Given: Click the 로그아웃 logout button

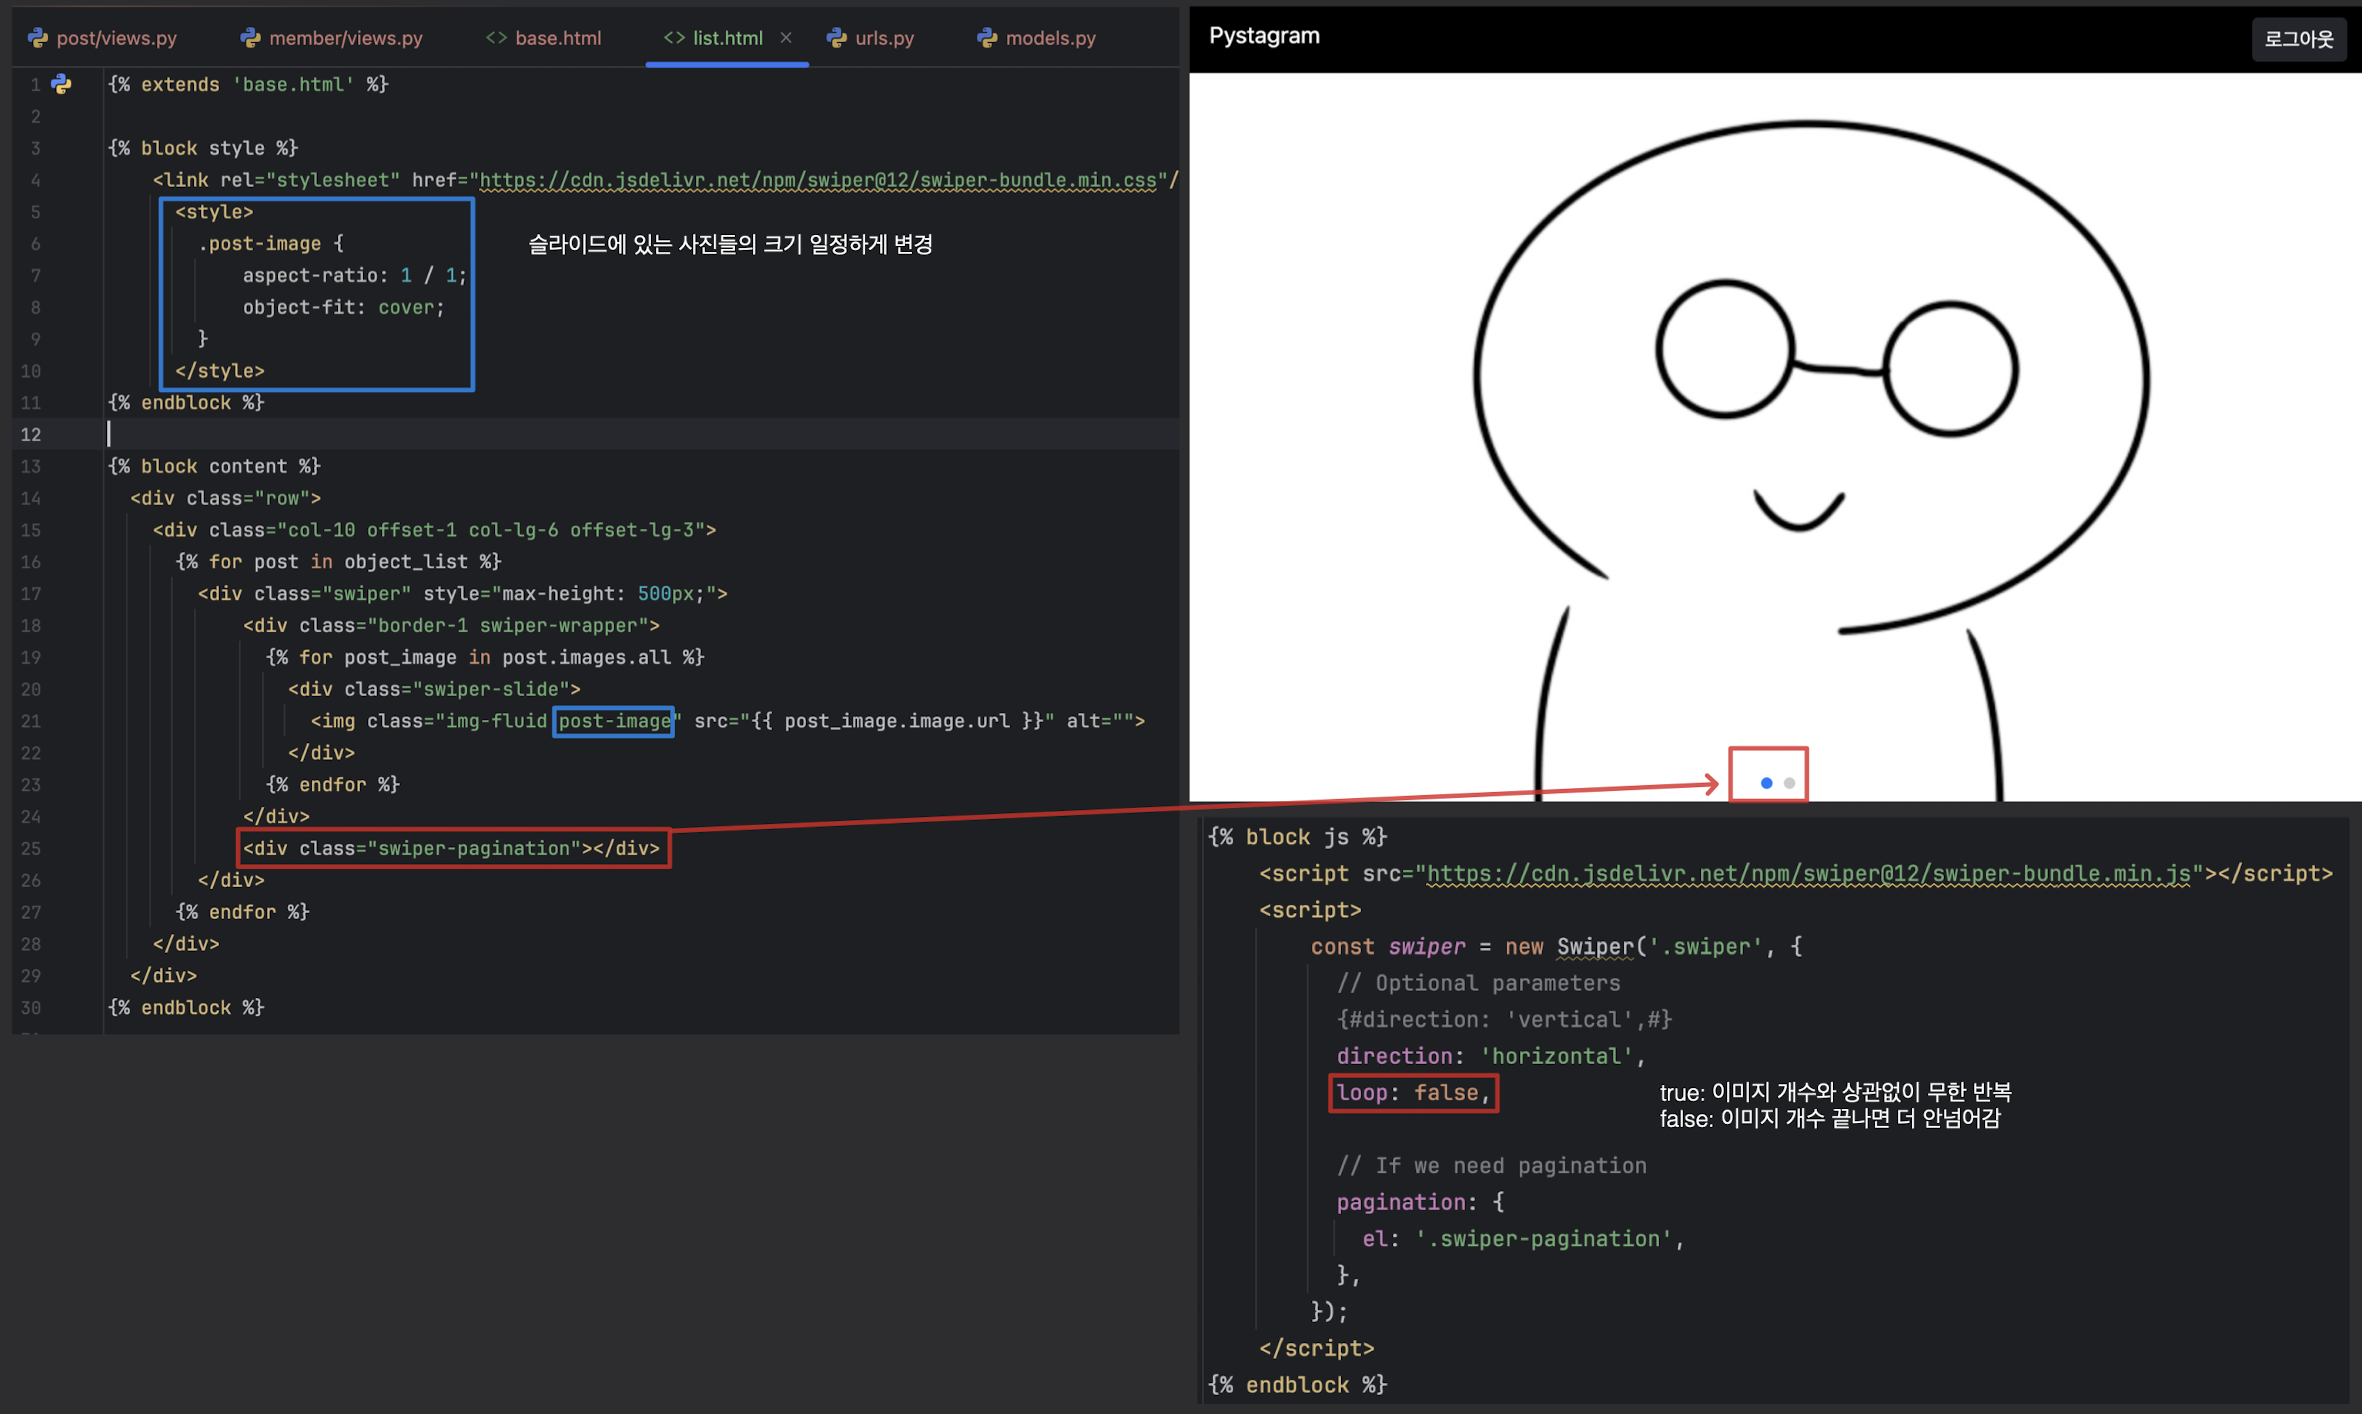Looking at the screenshot, I should (x=2297, y=39).
